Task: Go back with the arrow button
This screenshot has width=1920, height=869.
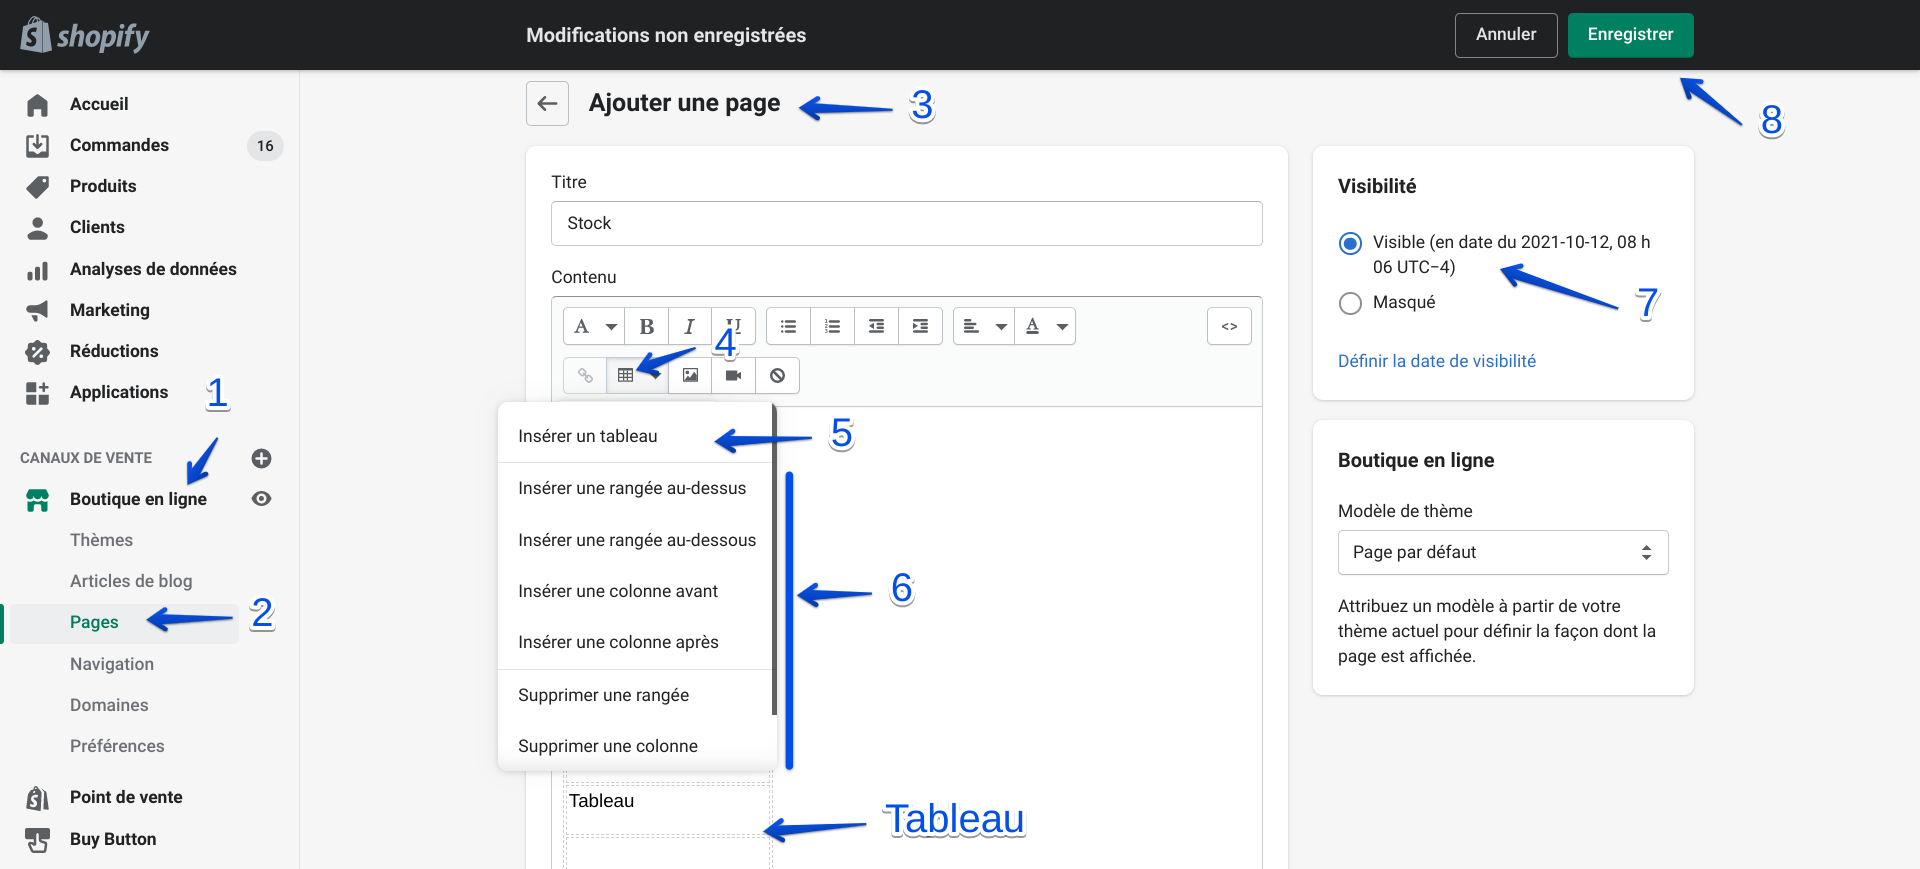Action: pyautogui.click(x=547, y=103)
